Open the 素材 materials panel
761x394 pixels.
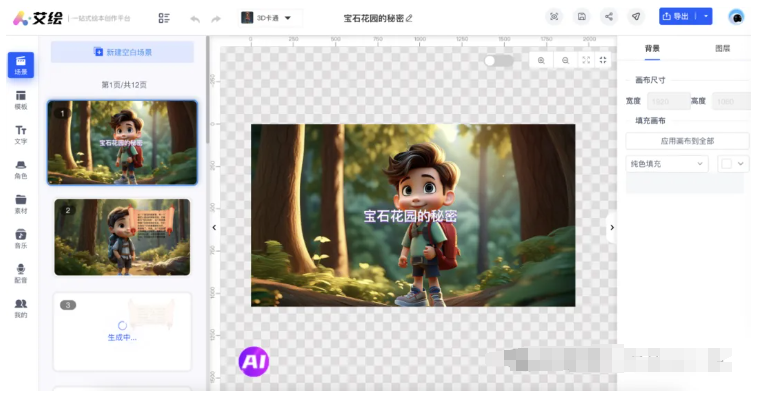pyautogui.click(x=21, y=204)
